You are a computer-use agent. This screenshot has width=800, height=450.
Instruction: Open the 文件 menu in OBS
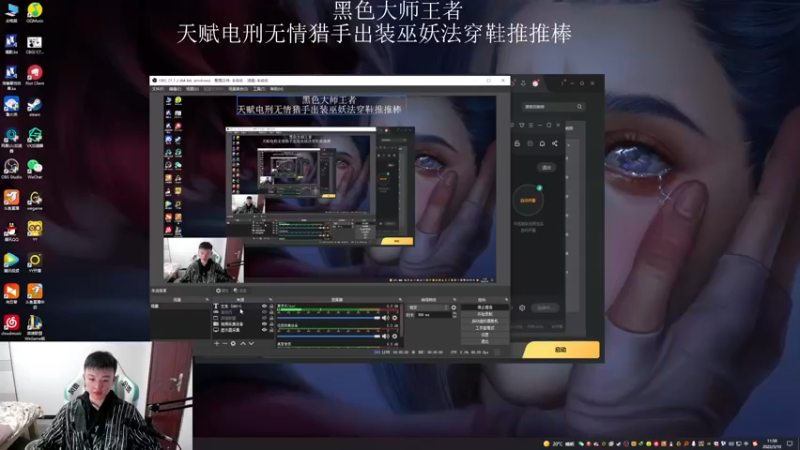[x=158, y=89]
